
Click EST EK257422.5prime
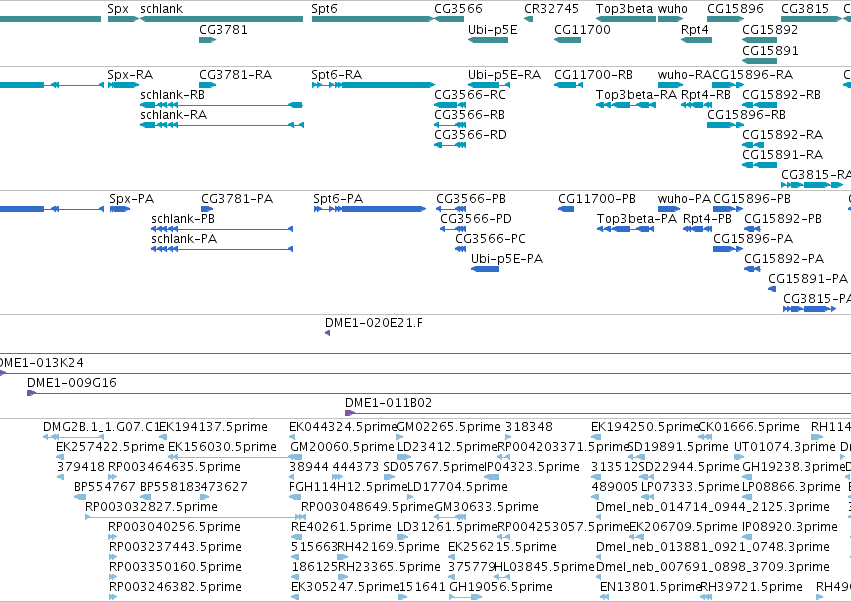point(110,447)
